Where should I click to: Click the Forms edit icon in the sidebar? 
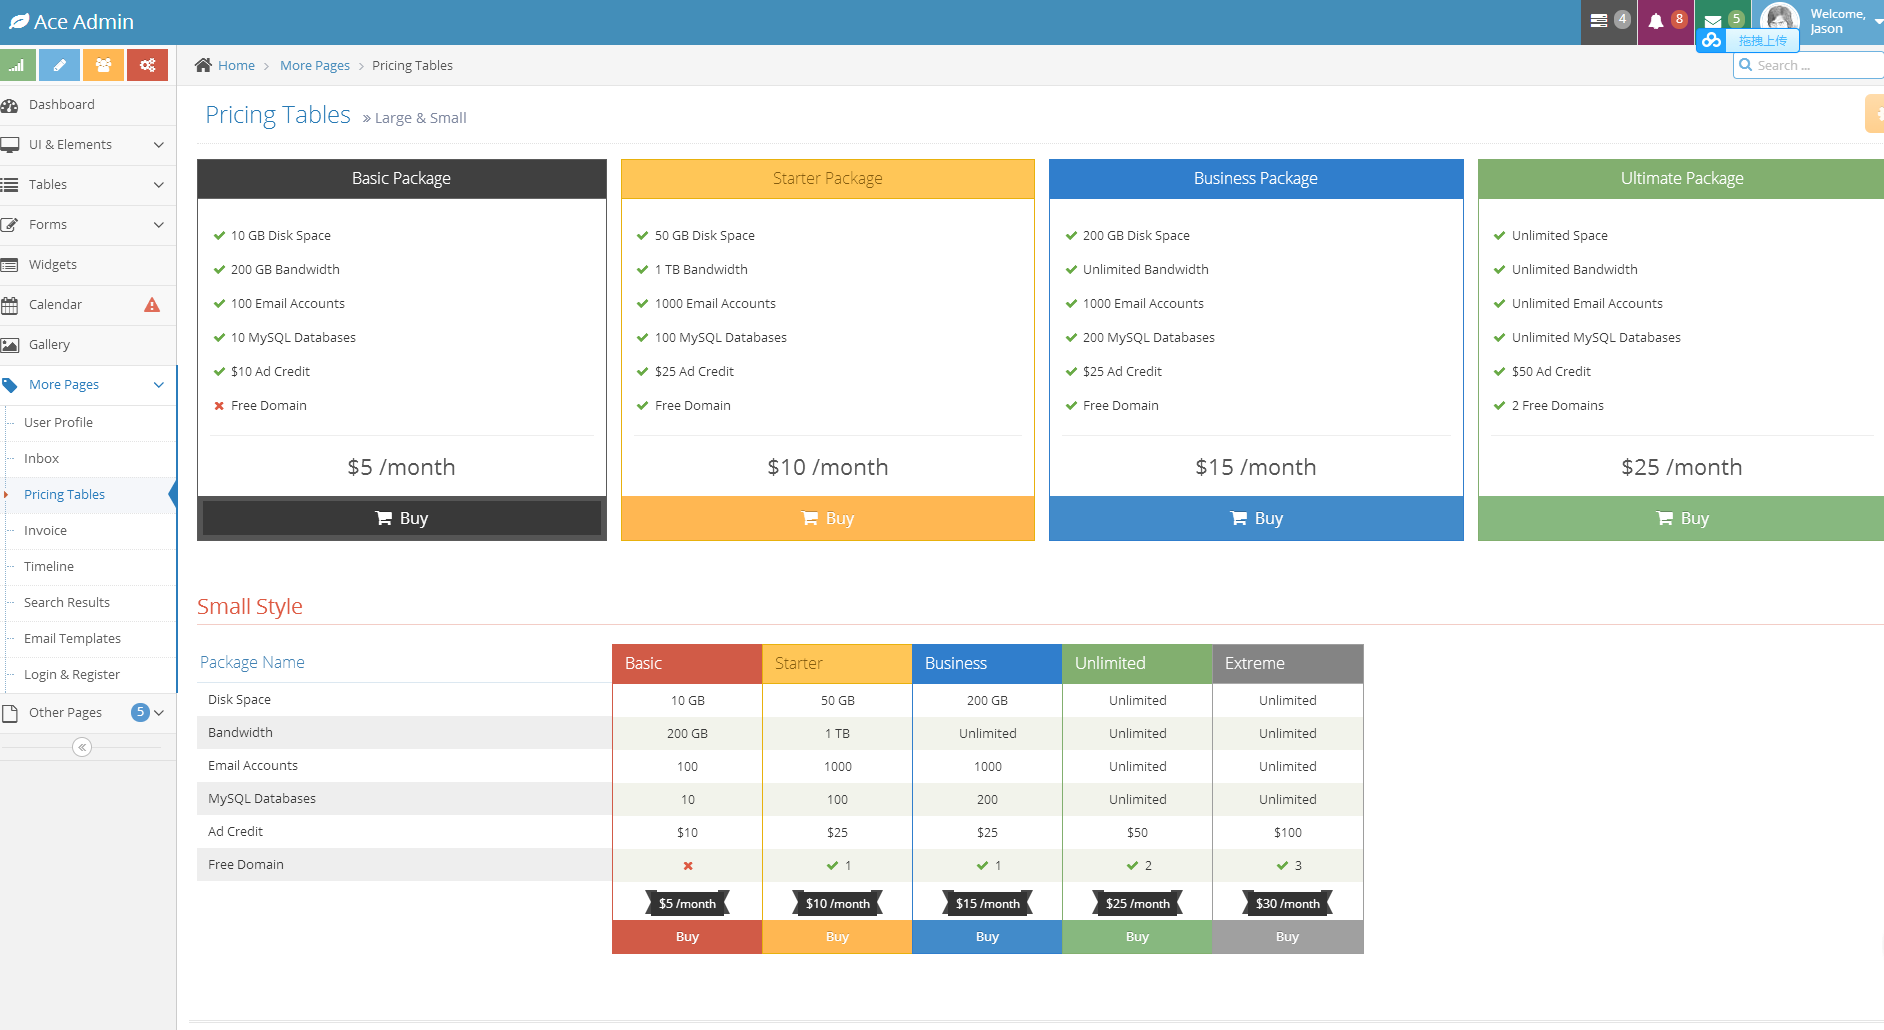10,225
